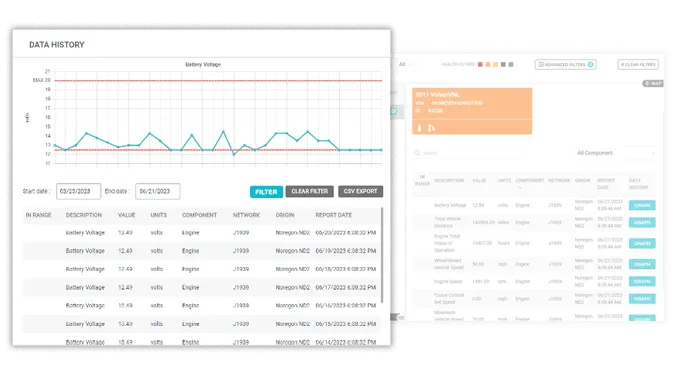Select the Battery Voltage row dated 06/19/2023

click(x=202, y=251)
